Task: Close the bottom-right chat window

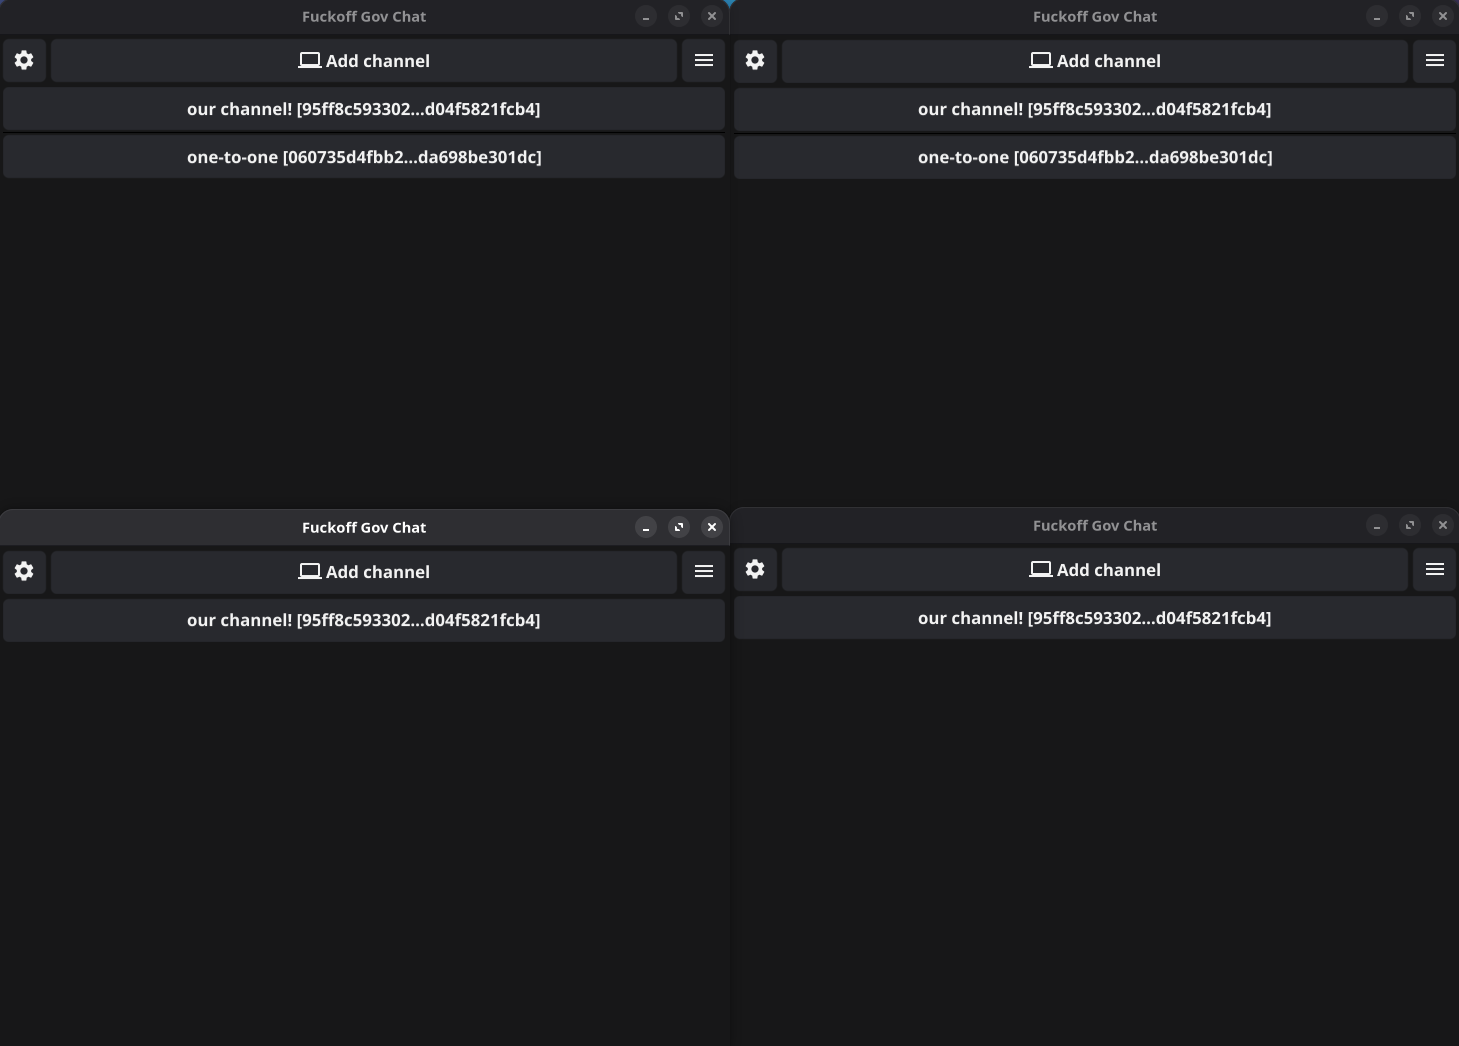Action: tap(1443, 525)
